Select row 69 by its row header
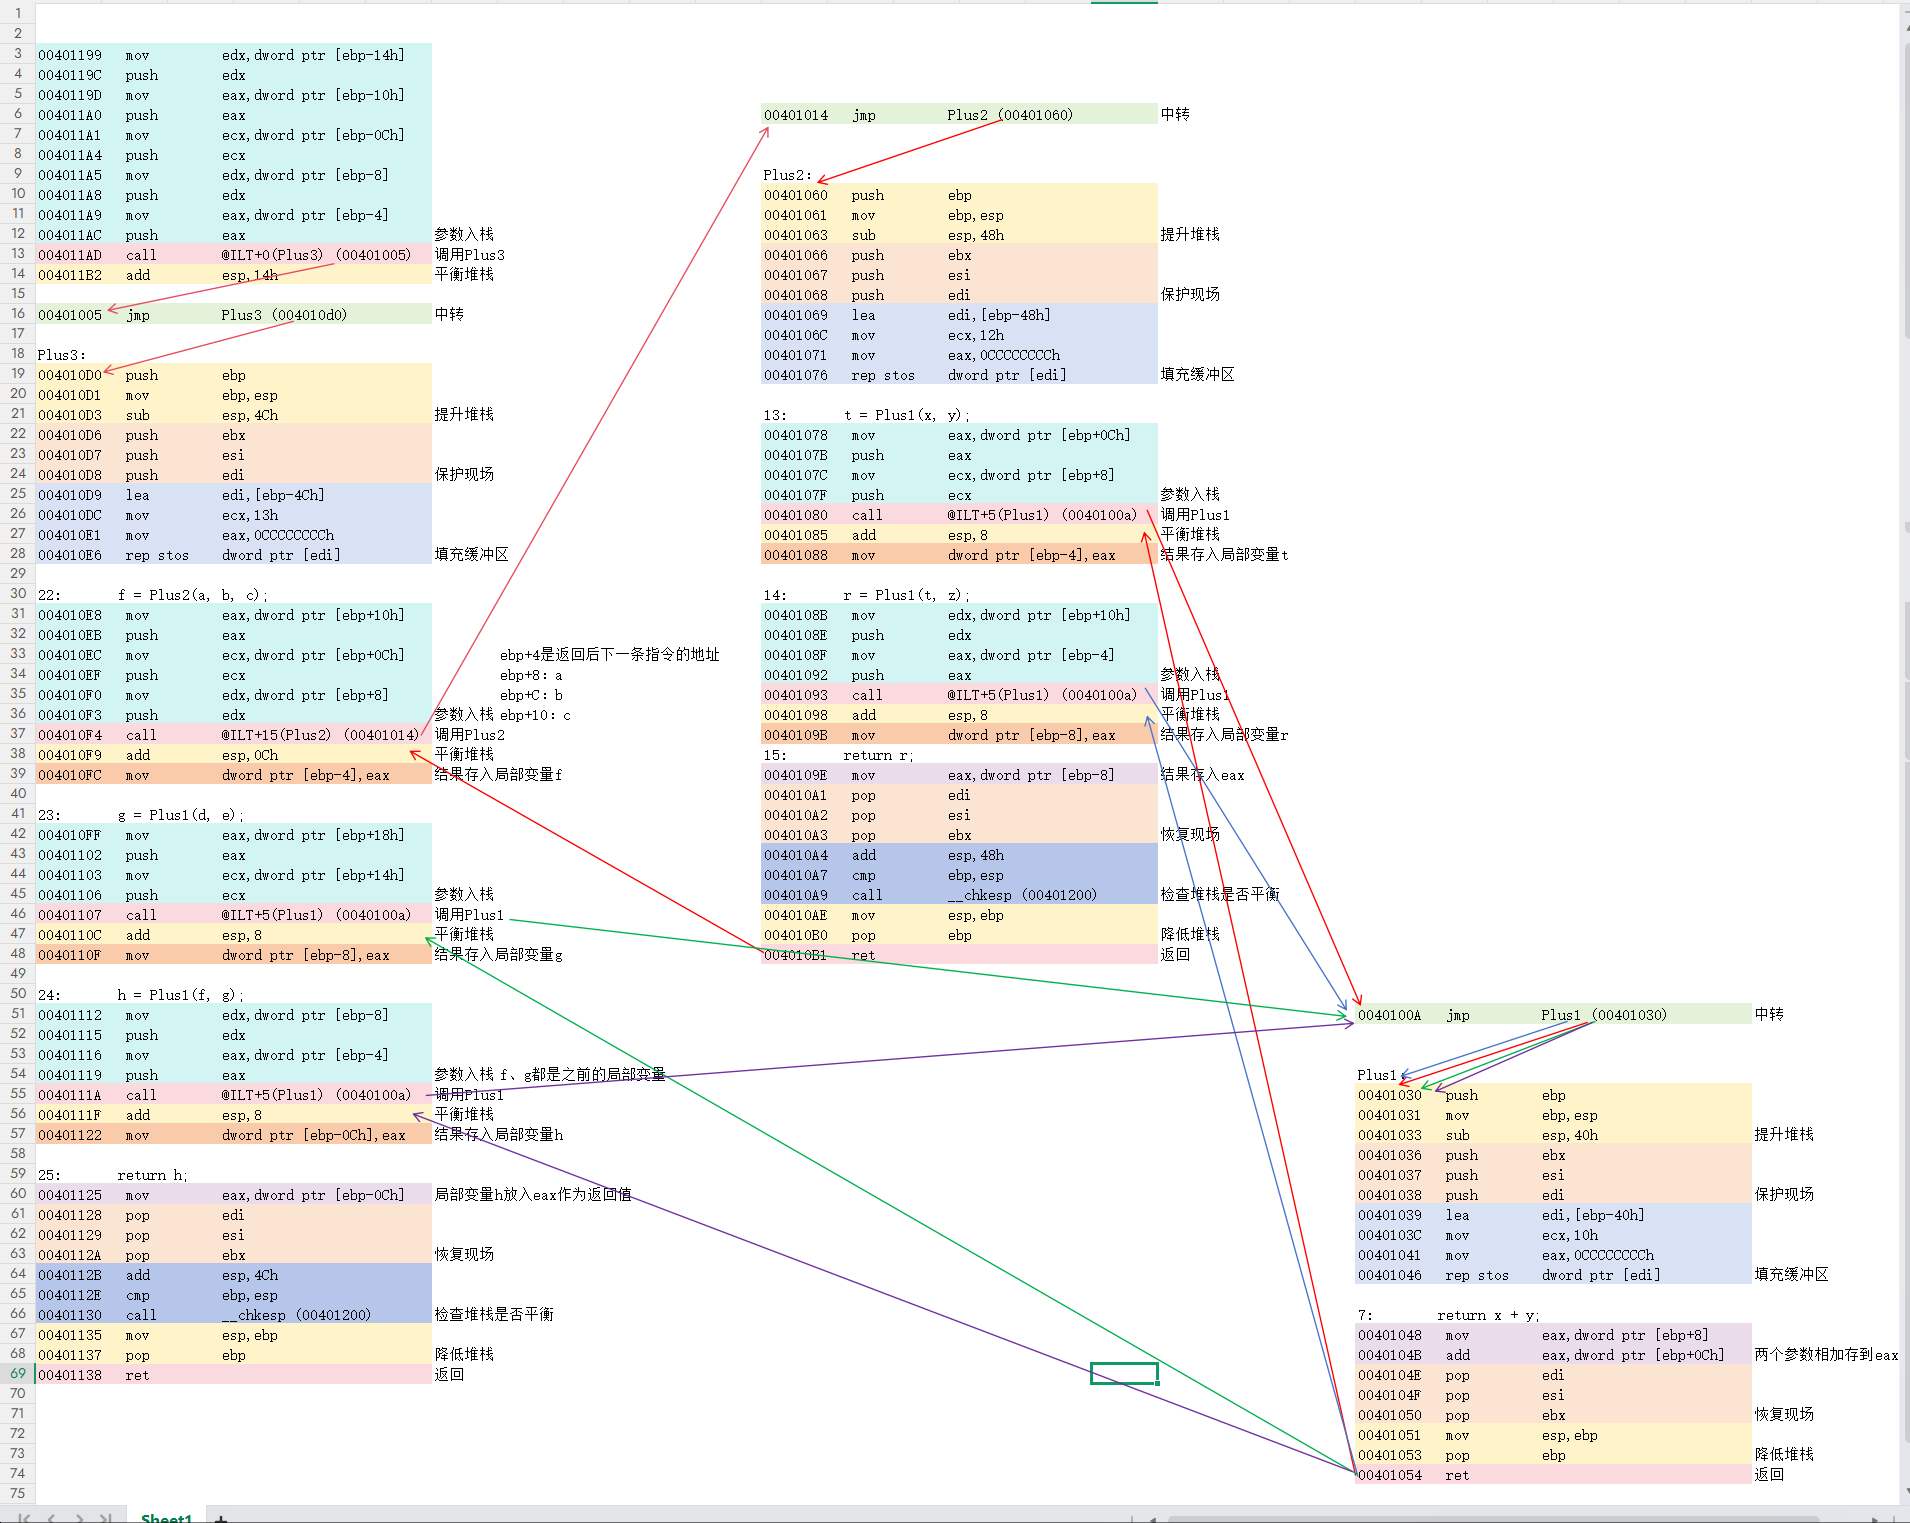Screen dimensions: 1910x1523 coord(18,1374)
